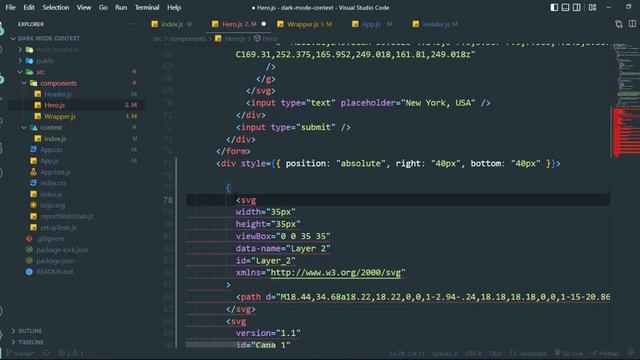Click the .gitignore git file icon

(29, 238)
